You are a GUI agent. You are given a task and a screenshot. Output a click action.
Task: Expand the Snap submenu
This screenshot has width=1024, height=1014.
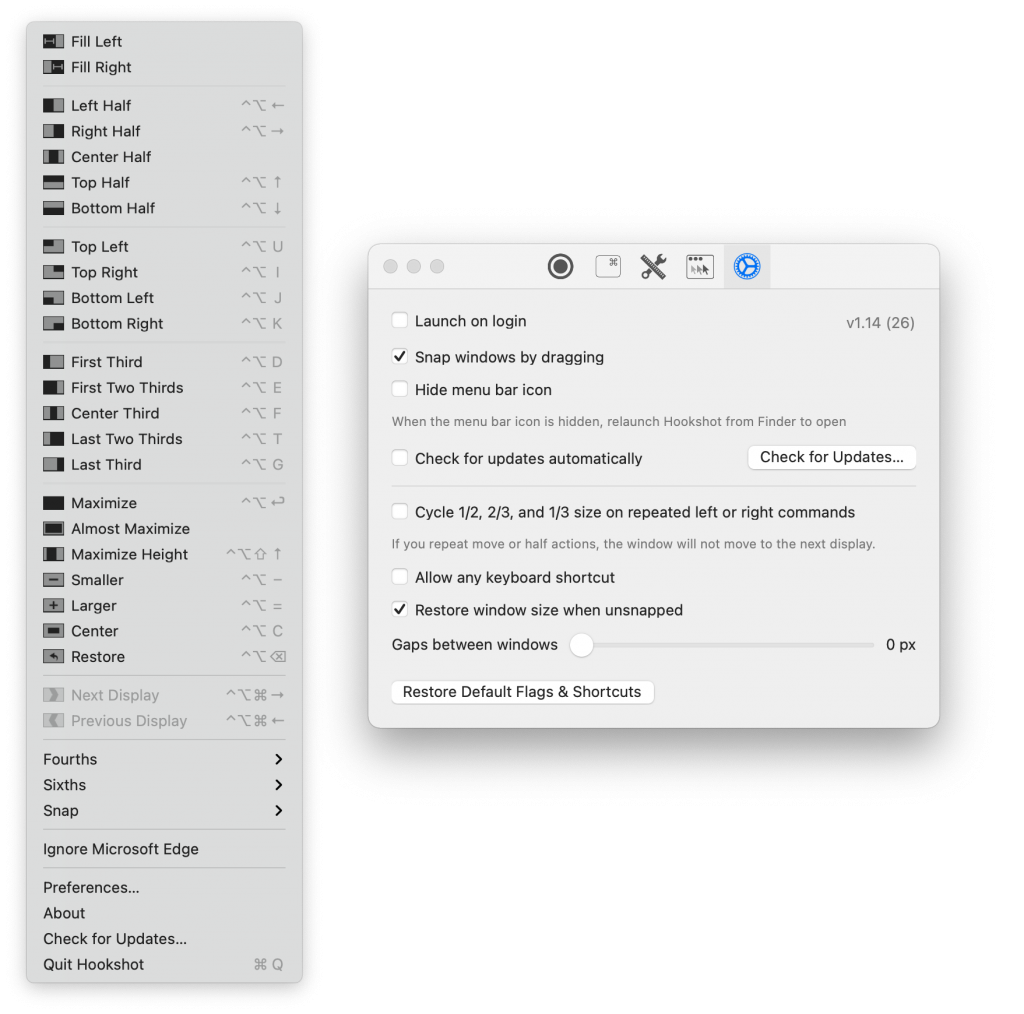(x=164, y=810)
